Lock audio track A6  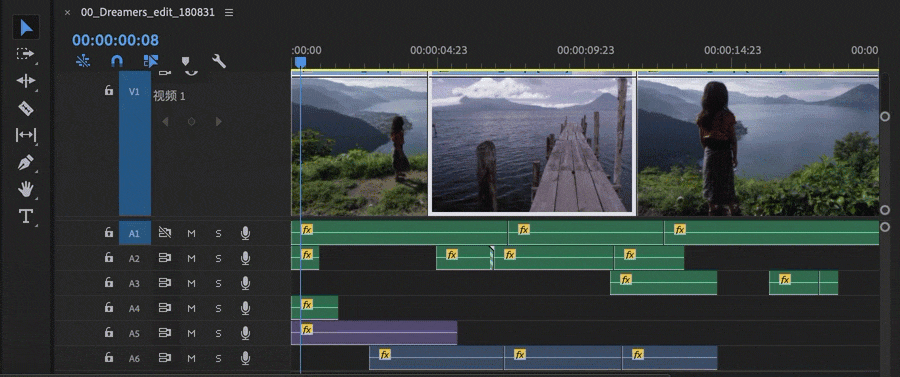tap(108, 357)
